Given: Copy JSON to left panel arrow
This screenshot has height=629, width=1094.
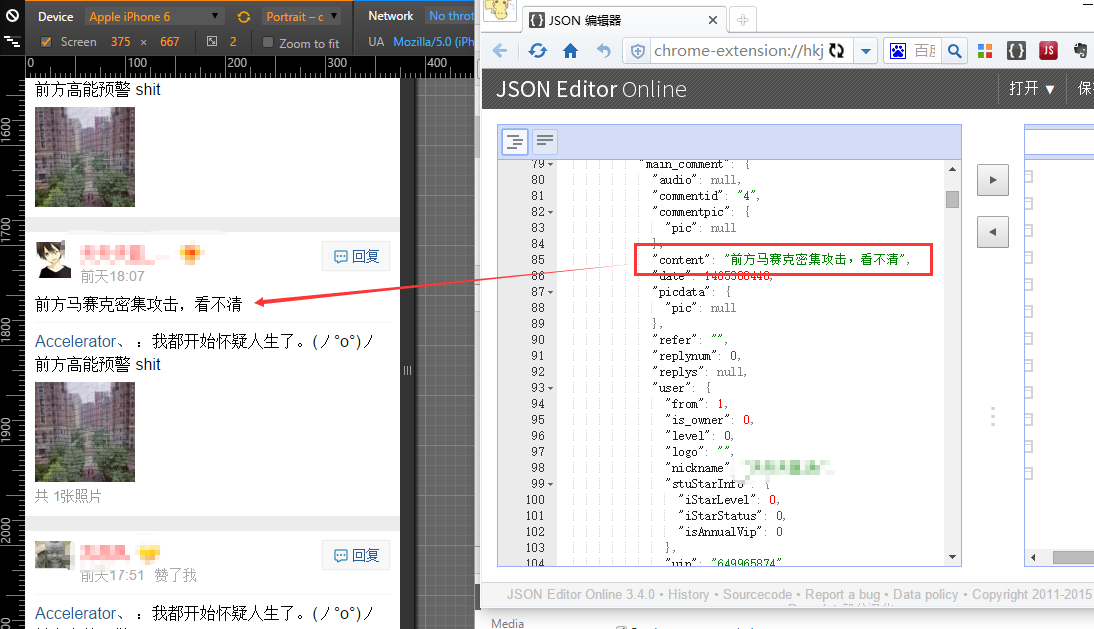Looking at the screenshot, I should point(993,232).
